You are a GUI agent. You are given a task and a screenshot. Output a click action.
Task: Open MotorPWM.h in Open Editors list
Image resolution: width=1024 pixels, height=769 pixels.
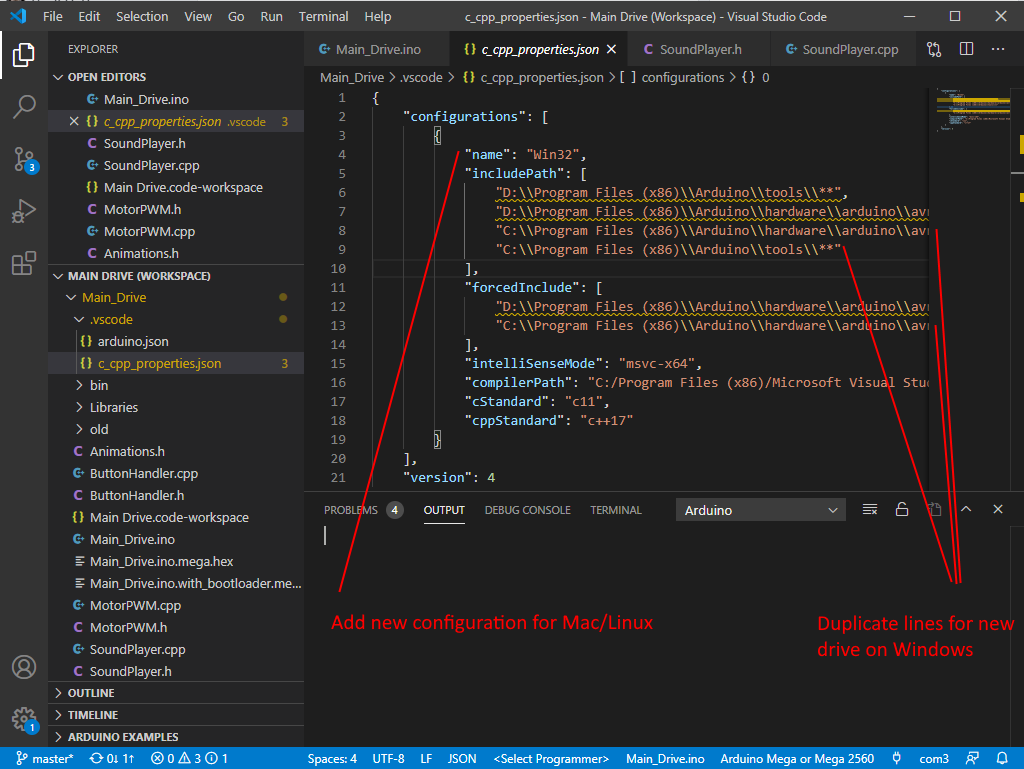176,210
